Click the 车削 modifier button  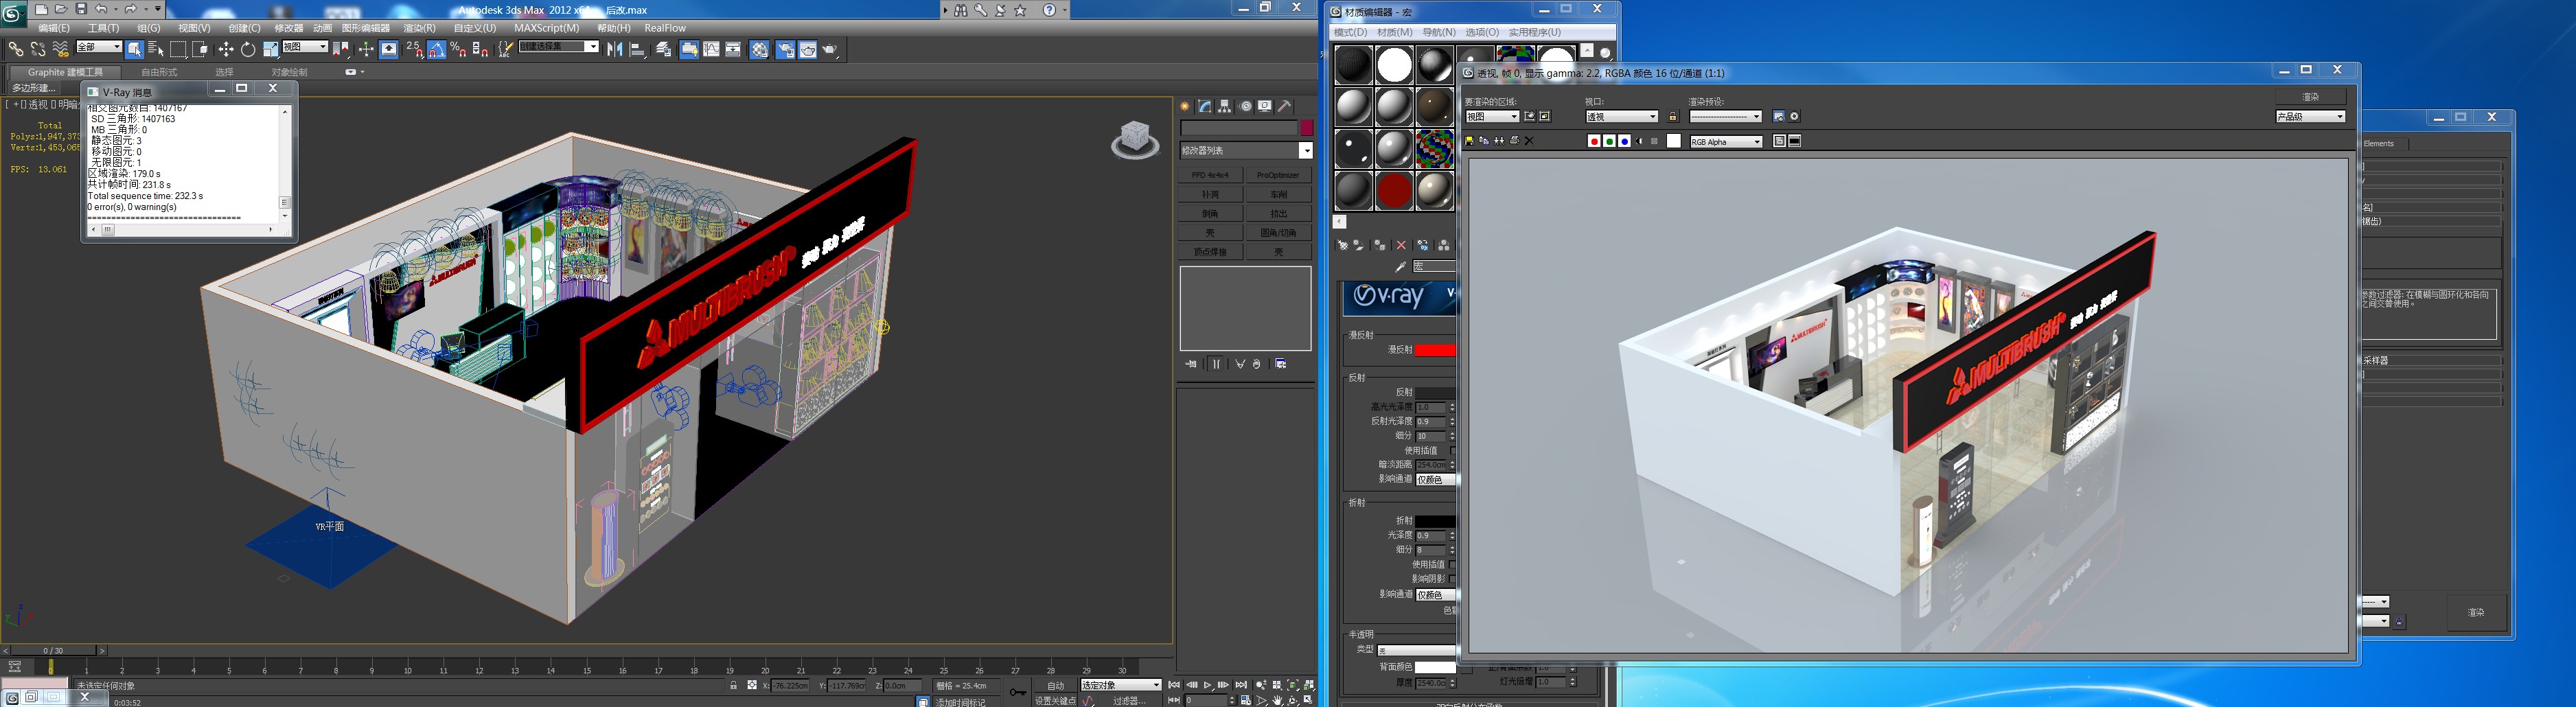coord(1278,194)
